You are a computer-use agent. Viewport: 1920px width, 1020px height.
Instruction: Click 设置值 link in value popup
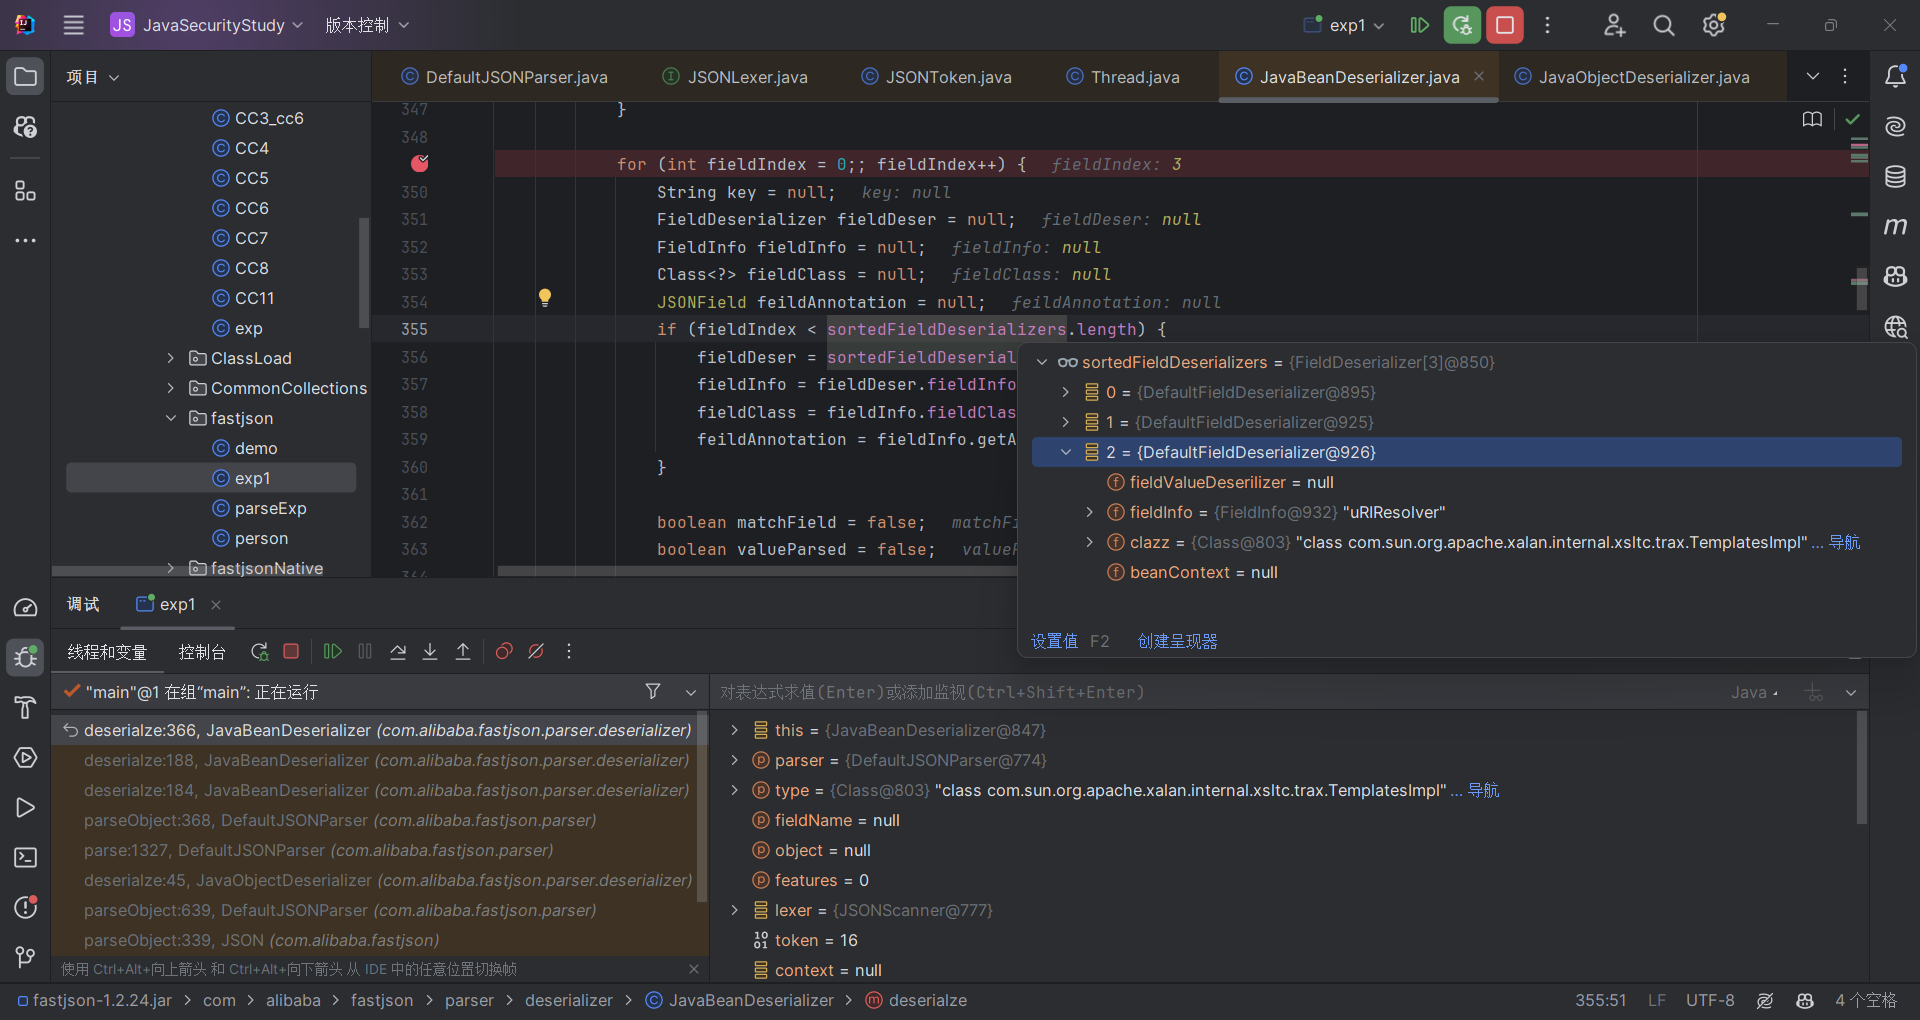tap(1054, 641)
